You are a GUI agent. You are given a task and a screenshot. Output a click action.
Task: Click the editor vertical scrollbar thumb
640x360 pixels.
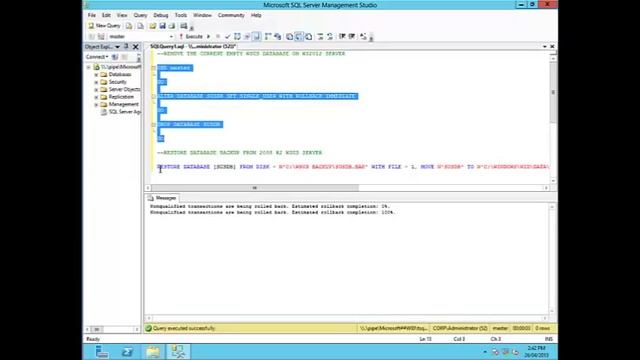coord(553,92)
